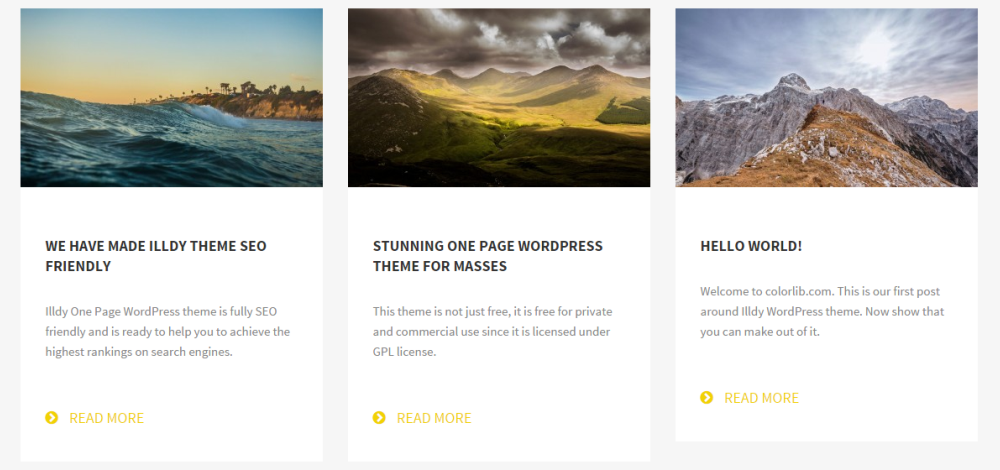Click the arrow icon under the Hello World post
This screenshot has width=1000, height=470.
[x=707, y=398]
